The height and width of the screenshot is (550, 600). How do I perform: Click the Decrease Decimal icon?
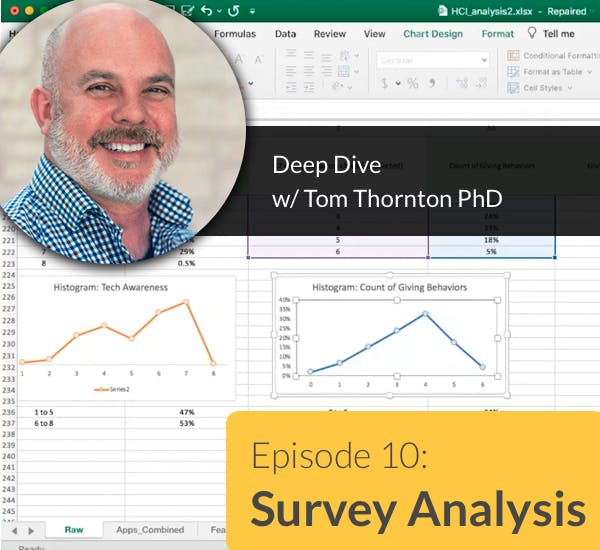481,83
